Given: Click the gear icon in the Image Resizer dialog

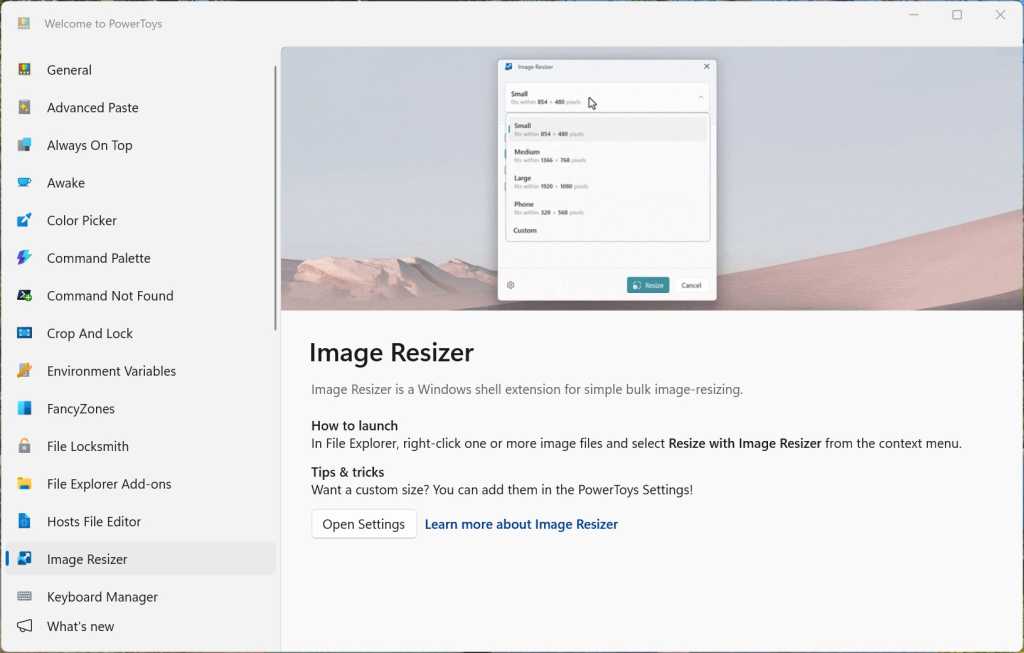Looking at the screenshot, I should [510, 285].
